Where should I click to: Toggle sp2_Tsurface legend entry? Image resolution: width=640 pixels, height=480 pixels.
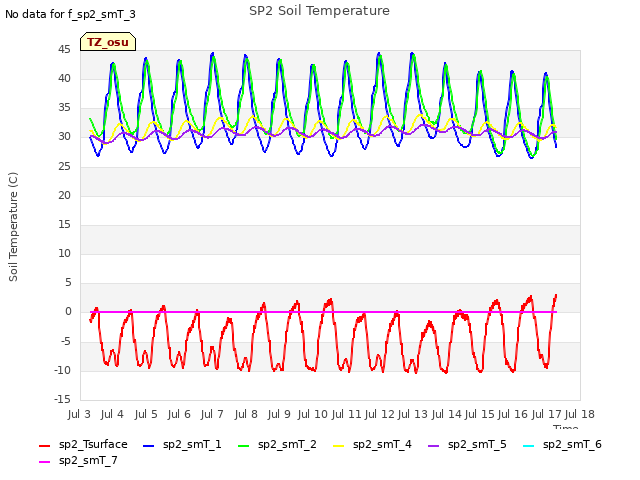[83, 444]
